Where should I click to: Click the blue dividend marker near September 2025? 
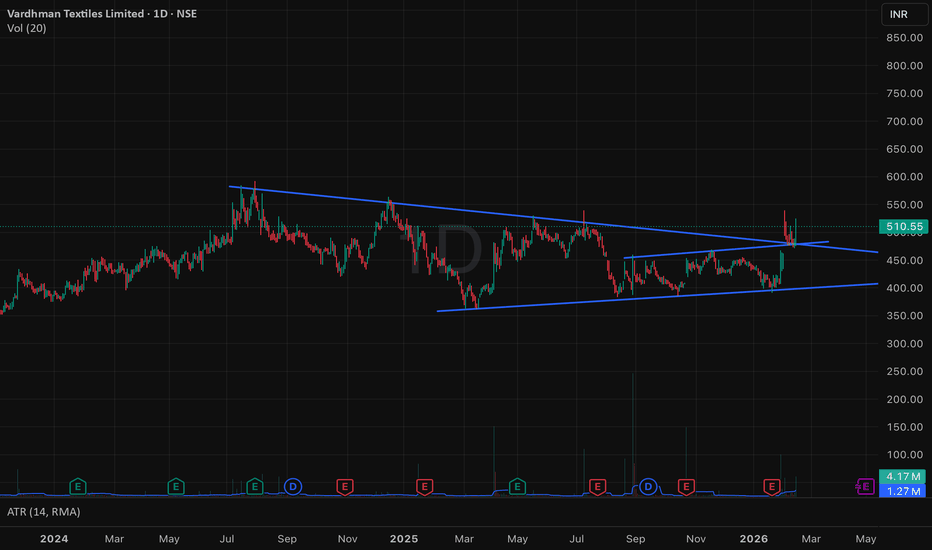click(648, 486)
